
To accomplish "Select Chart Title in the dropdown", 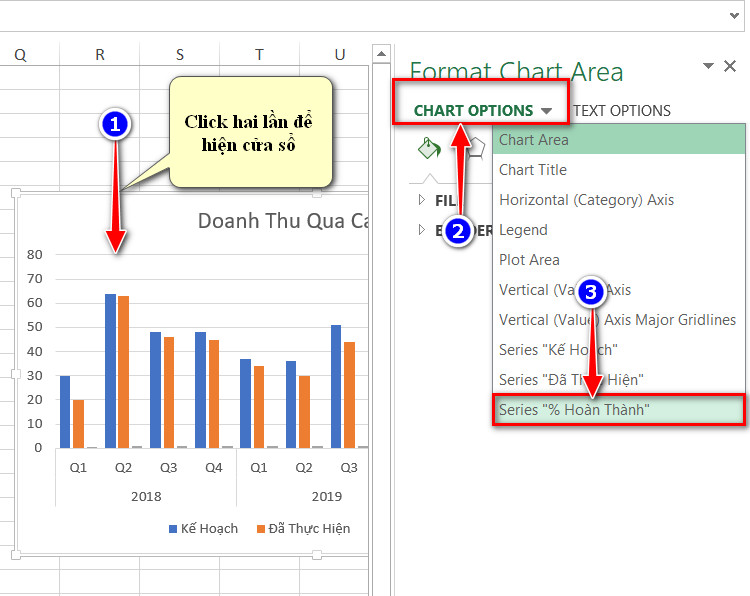I will point(618,170).
